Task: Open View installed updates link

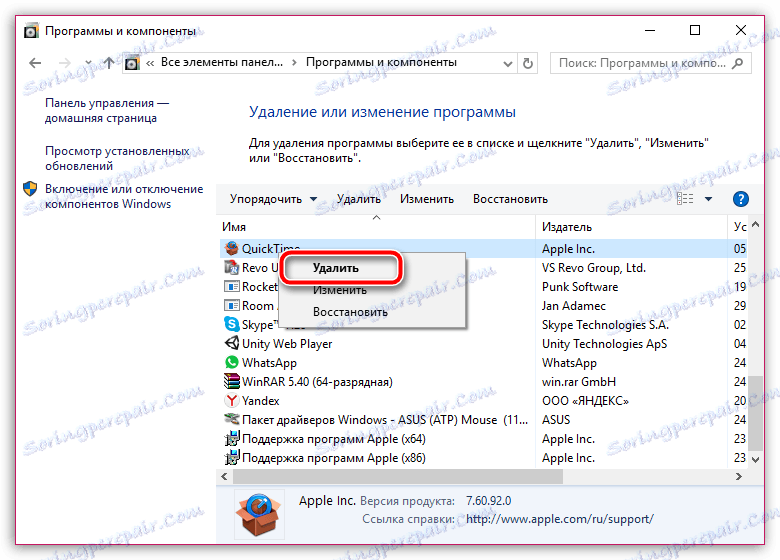Action: [117, 158]
